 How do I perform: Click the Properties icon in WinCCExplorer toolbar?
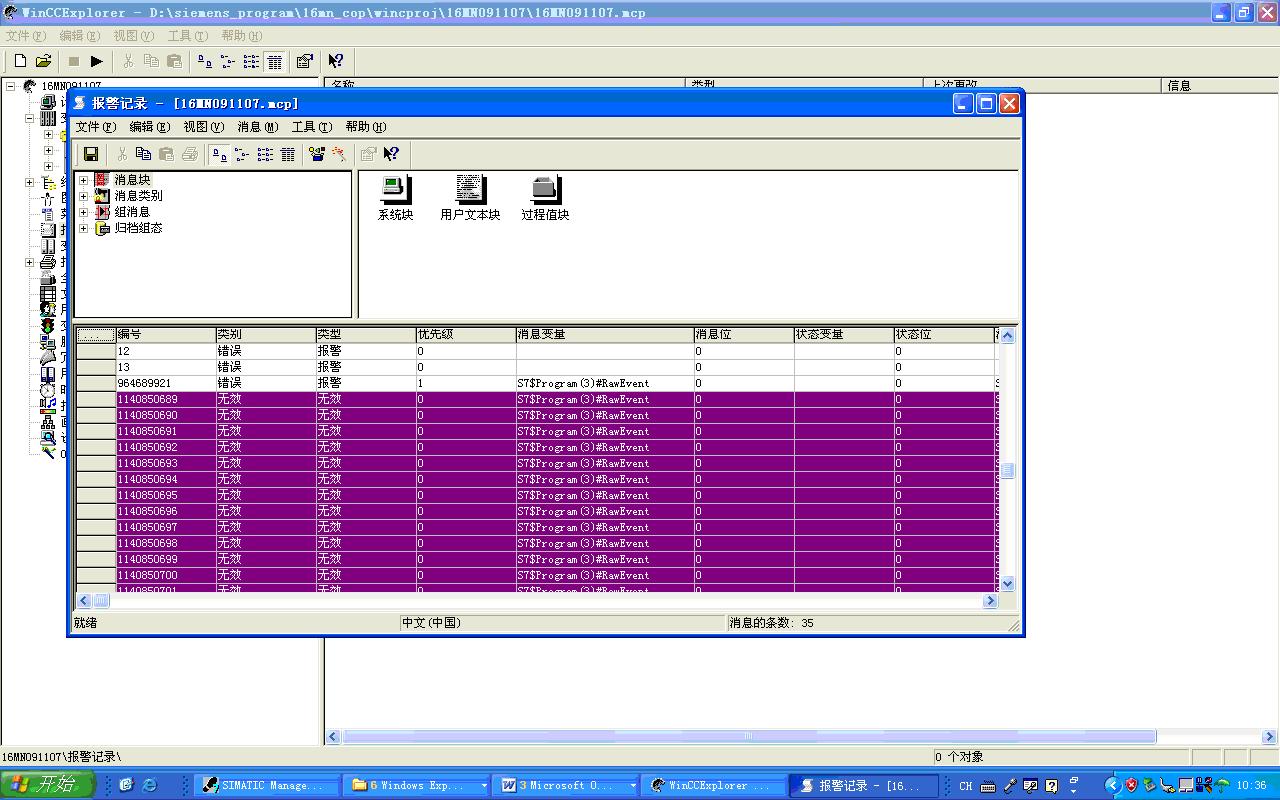click(305, 61)
